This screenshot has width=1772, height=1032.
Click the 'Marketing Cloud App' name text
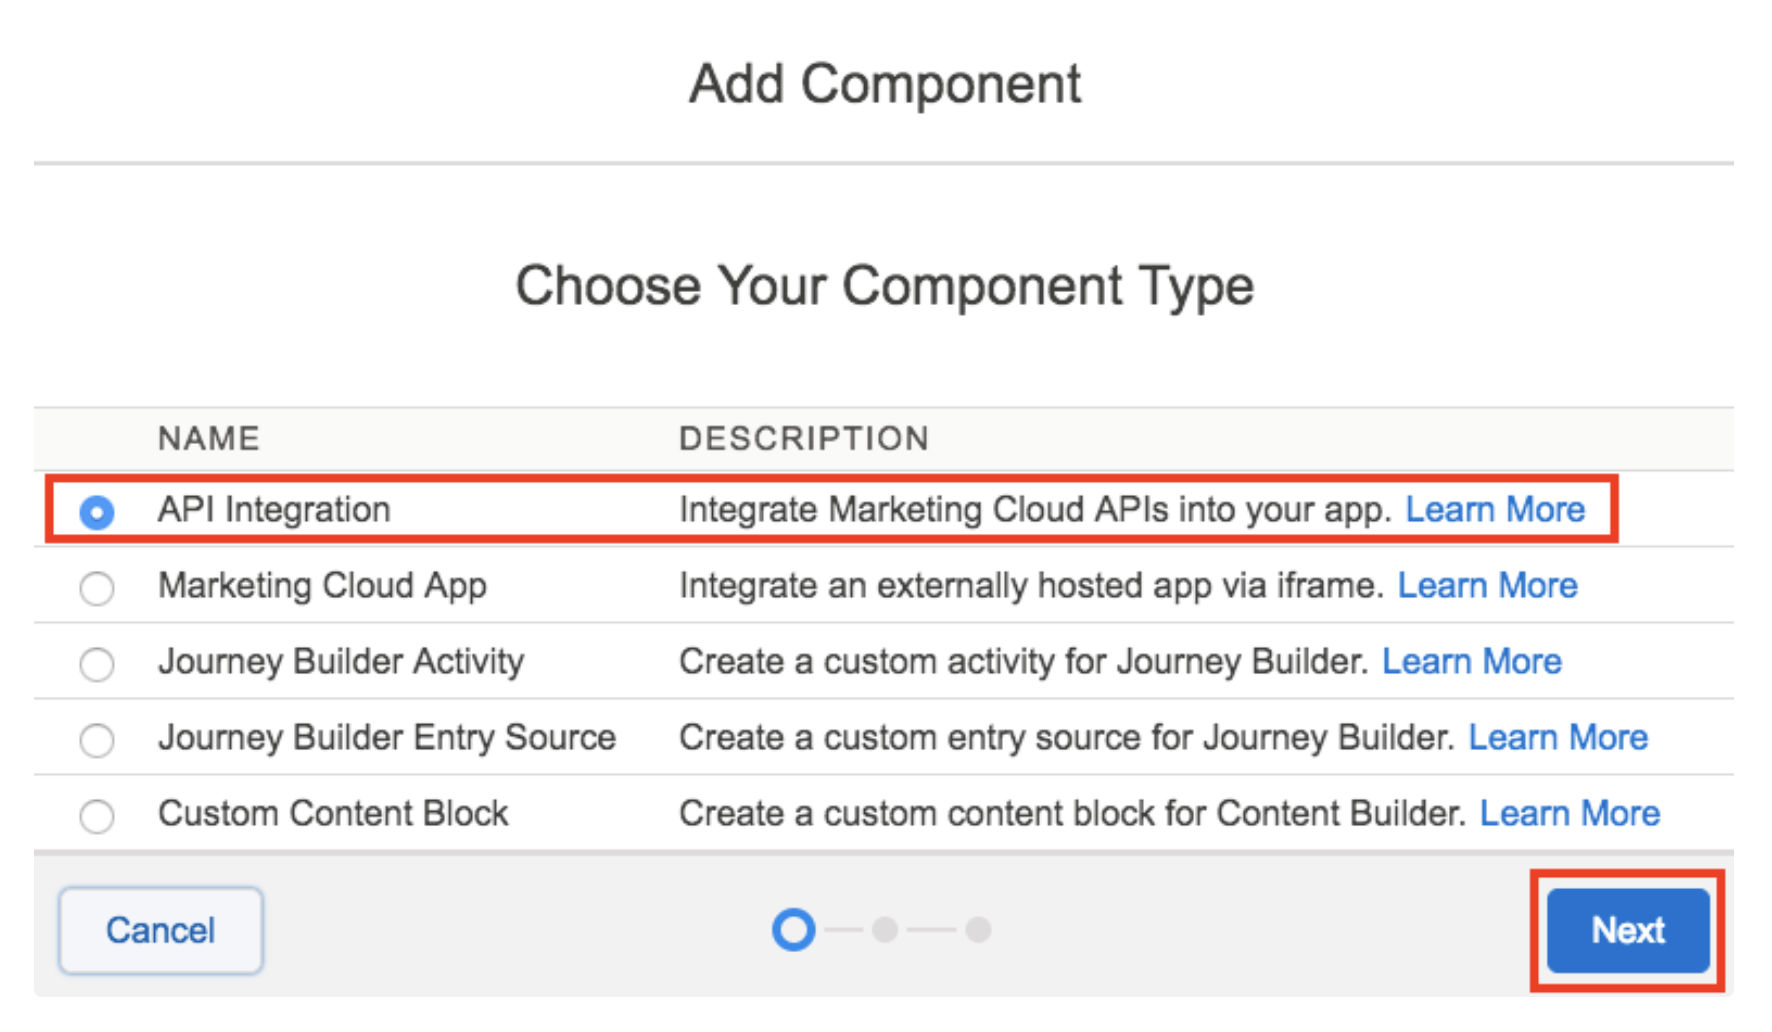pos(322,586)
